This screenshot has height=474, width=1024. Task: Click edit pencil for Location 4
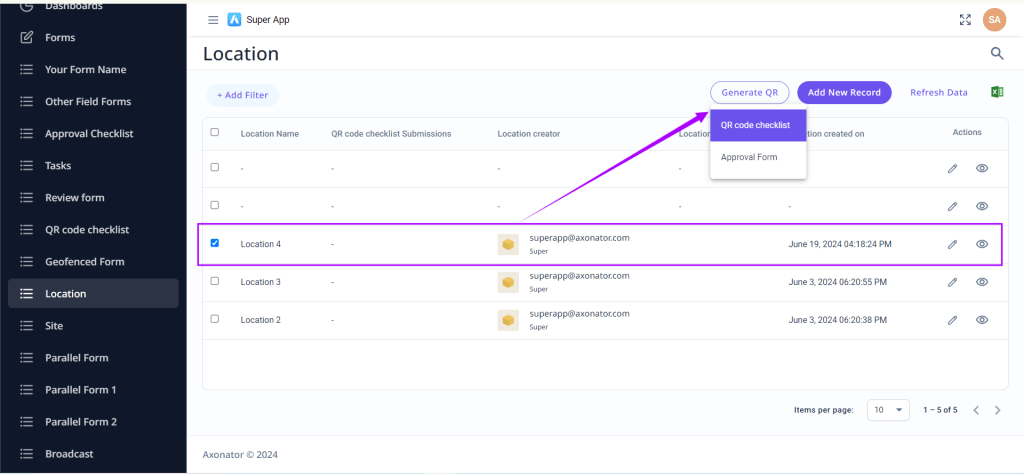(x=952, y=244)
